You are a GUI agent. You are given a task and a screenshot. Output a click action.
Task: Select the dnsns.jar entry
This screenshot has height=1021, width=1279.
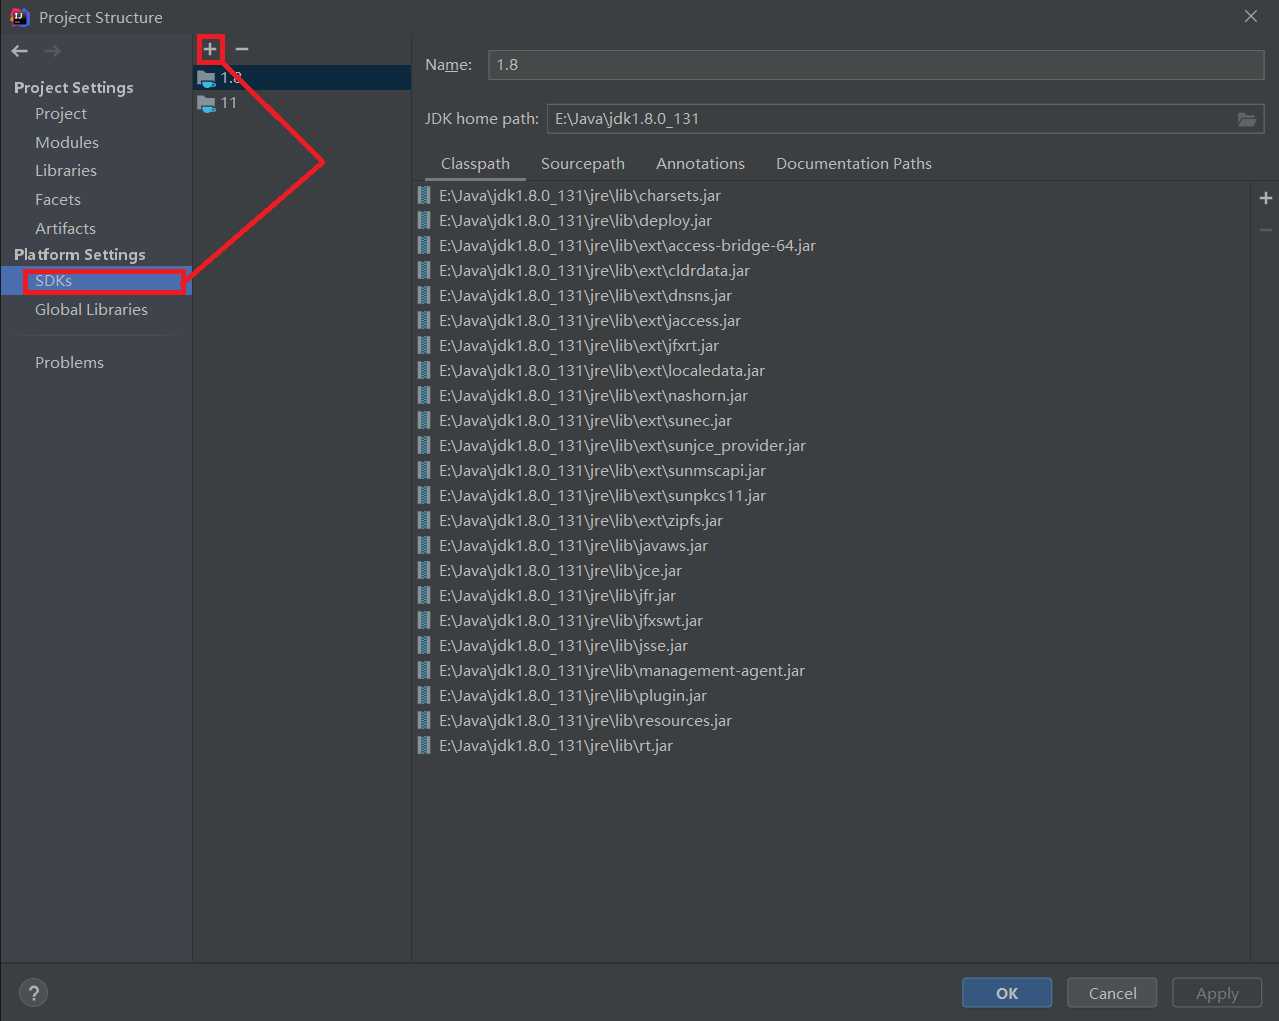click(x=831, y=296)
